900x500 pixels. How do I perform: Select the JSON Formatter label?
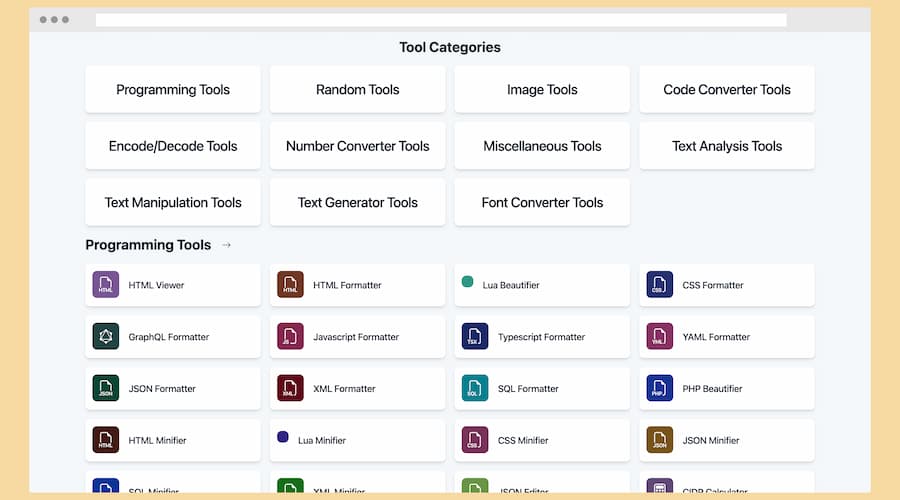click(162, 389)
